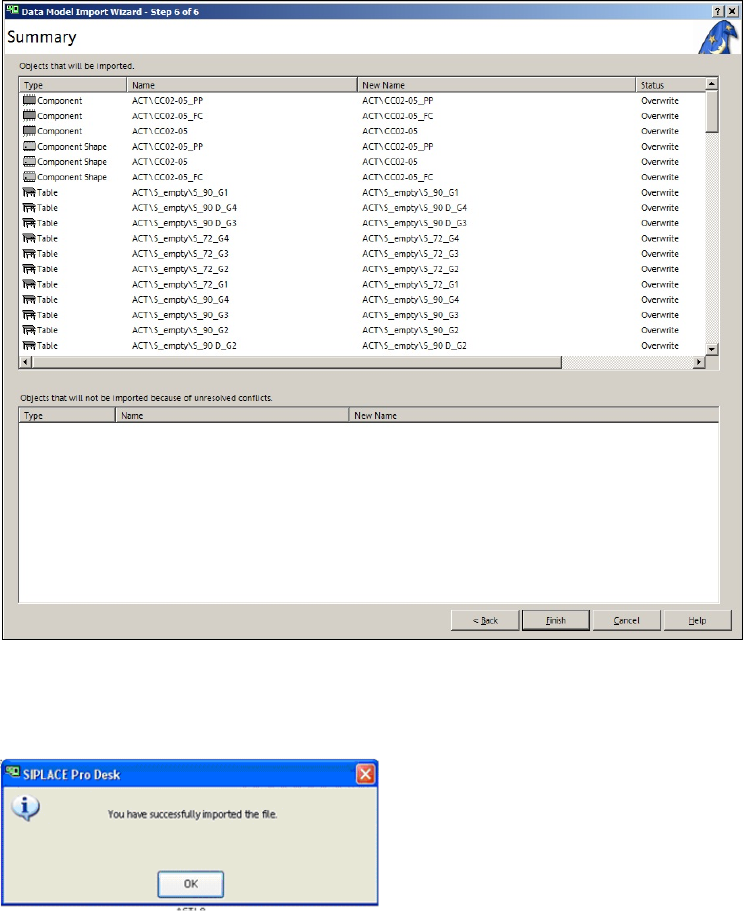Click the Table icon in the S_90_G4 row
The image size is (743, 912).
[29, 299]
